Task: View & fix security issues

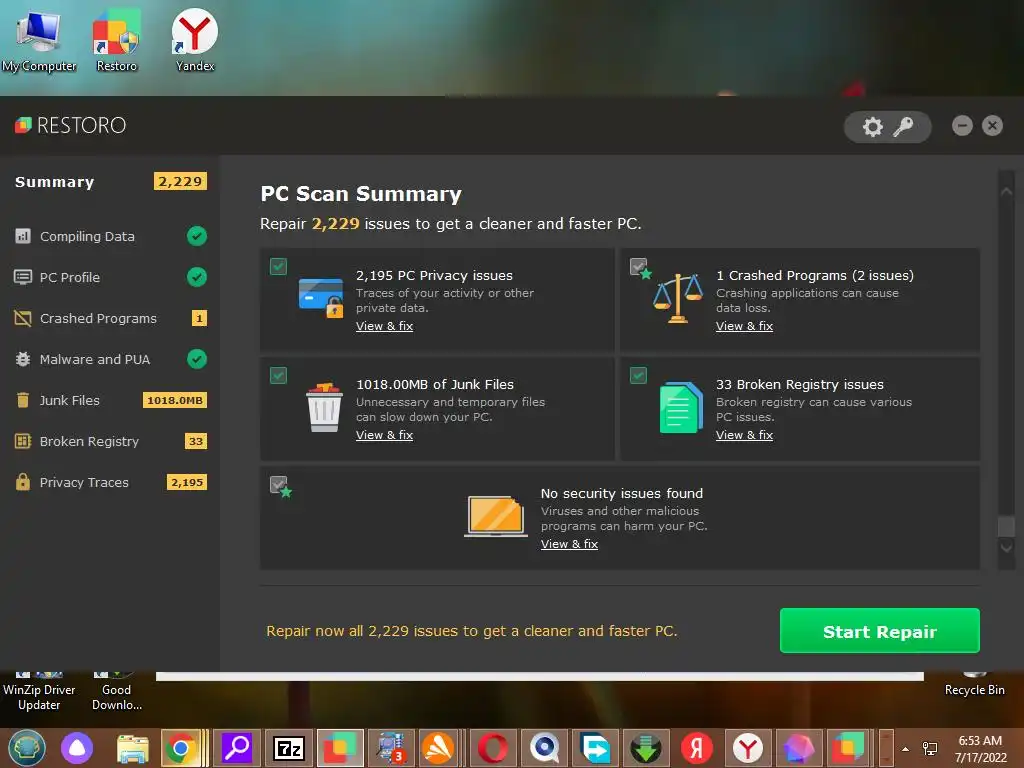Action: tap(569, 544)
